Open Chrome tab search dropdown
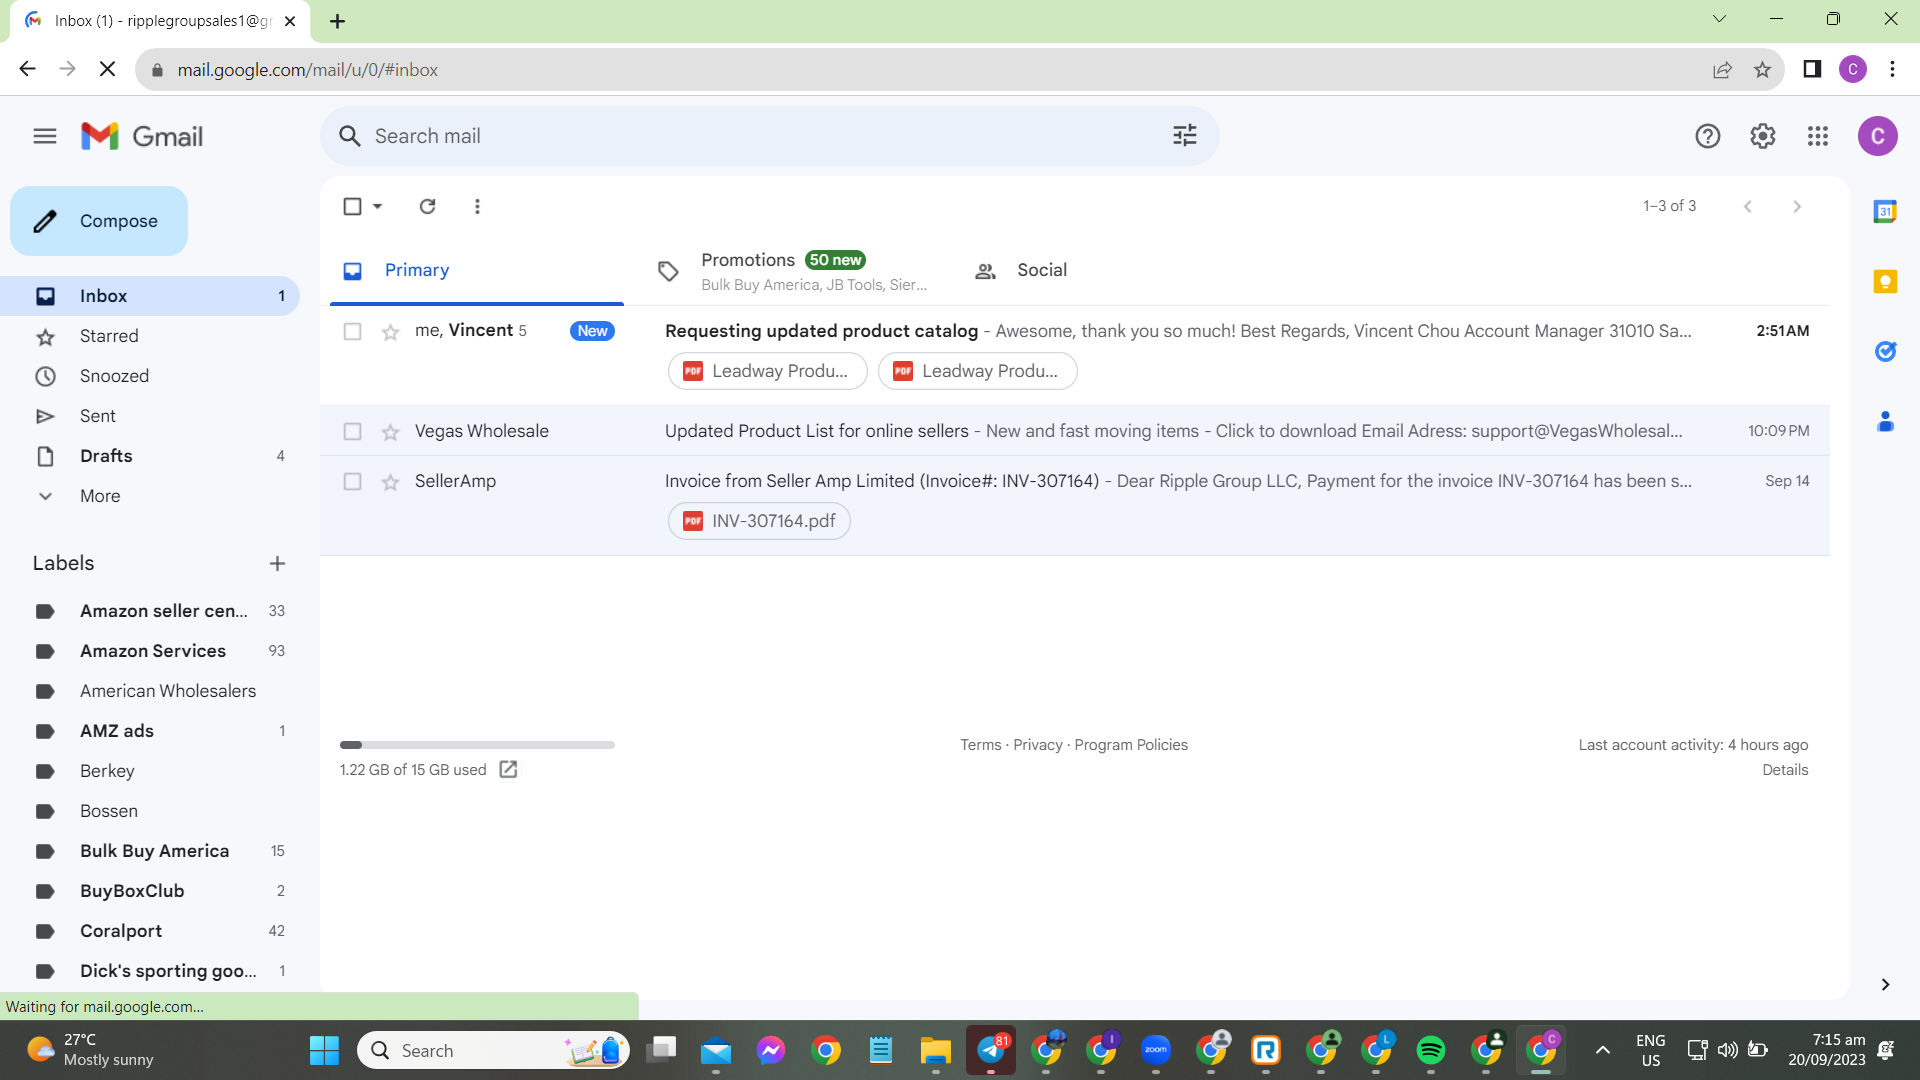The height and width of the screenshot is (1080, 1920). point(1719,19)
